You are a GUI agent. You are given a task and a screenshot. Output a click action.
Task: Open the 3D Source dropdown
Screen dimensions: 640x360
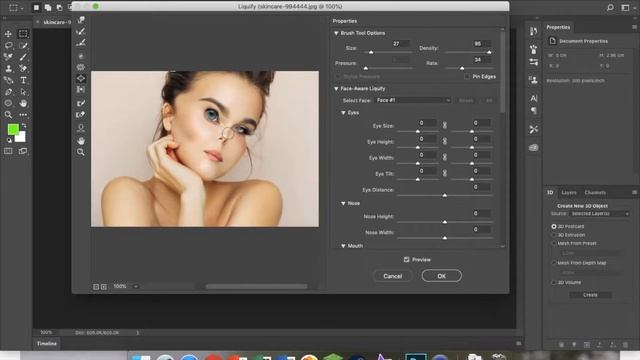coord(599,214)
